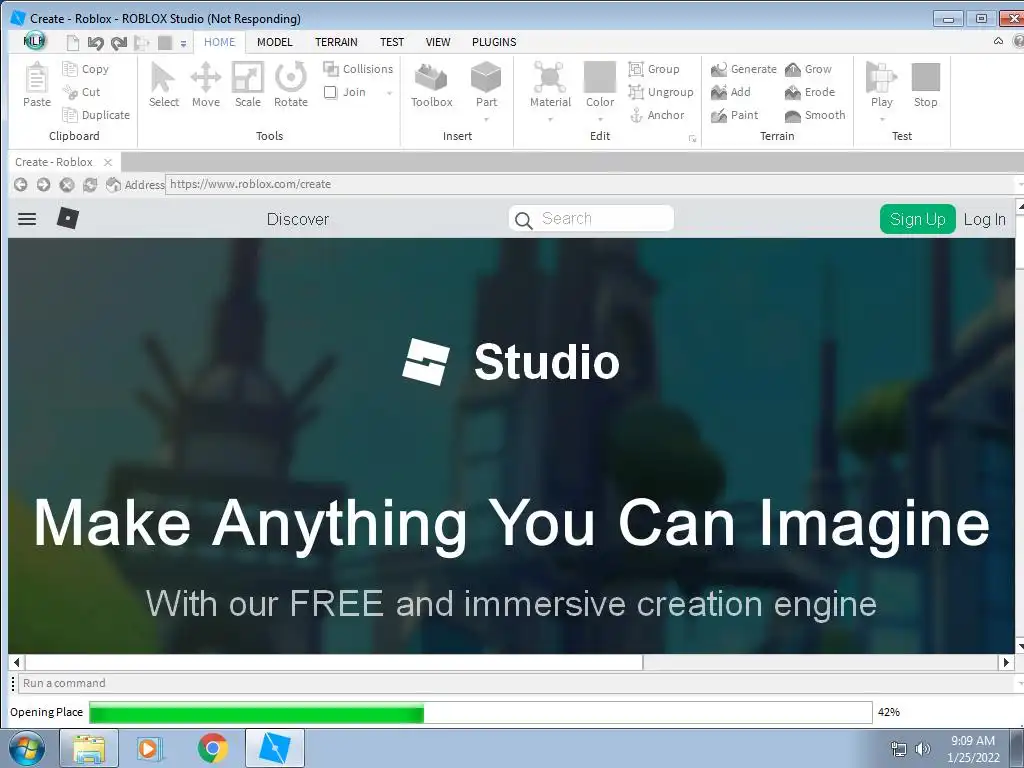The image size is (1024, 768).
Task: Switch to the TEST ribbon tab
Action: click(x=392, y=42)
